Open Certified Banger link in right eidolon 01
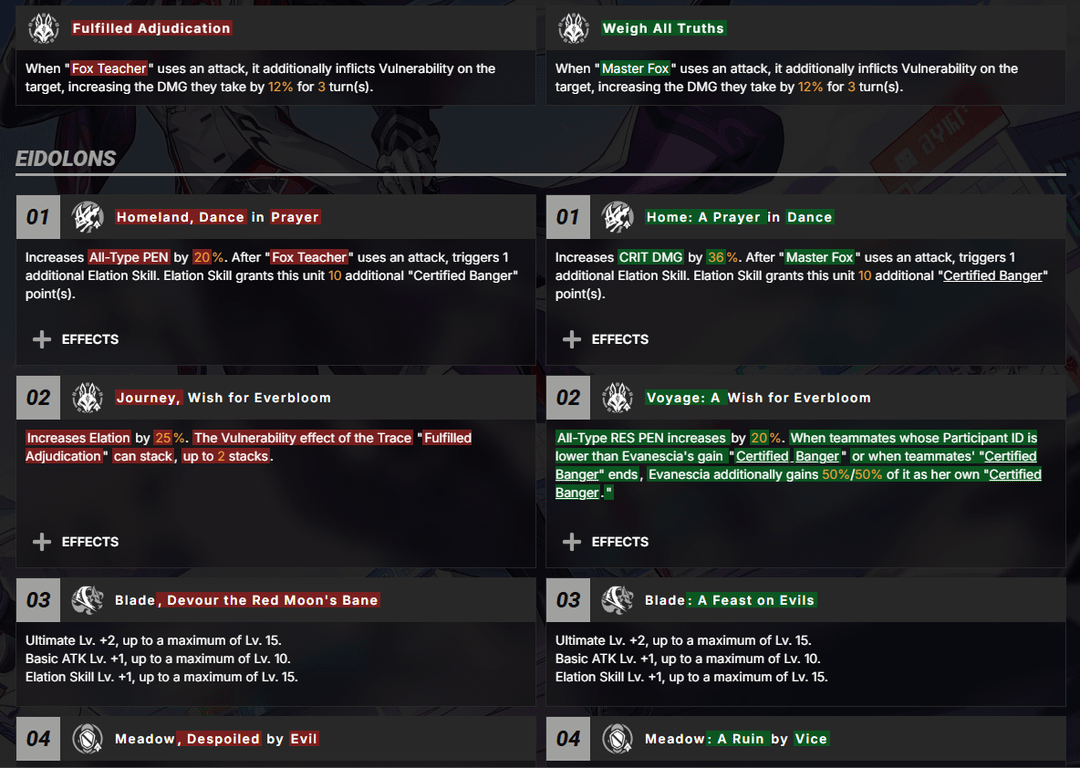Viewport: 1080px width, 768px height. pyautogui.click(x=993, y=276)
